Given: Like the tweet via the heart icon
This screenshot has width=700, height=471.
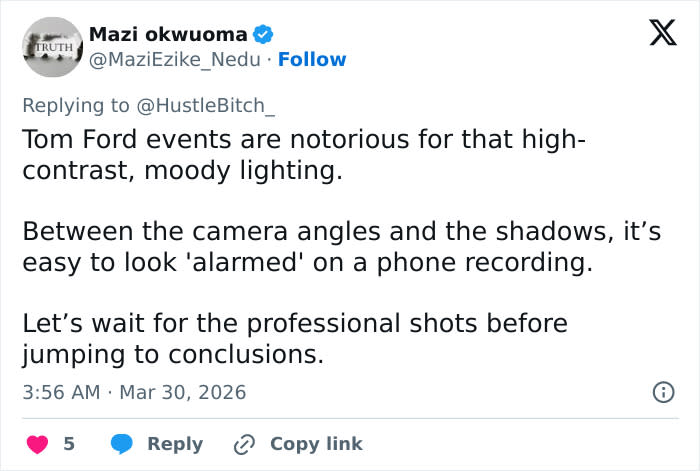Looking at the screenshot, I should click(39, 443).
